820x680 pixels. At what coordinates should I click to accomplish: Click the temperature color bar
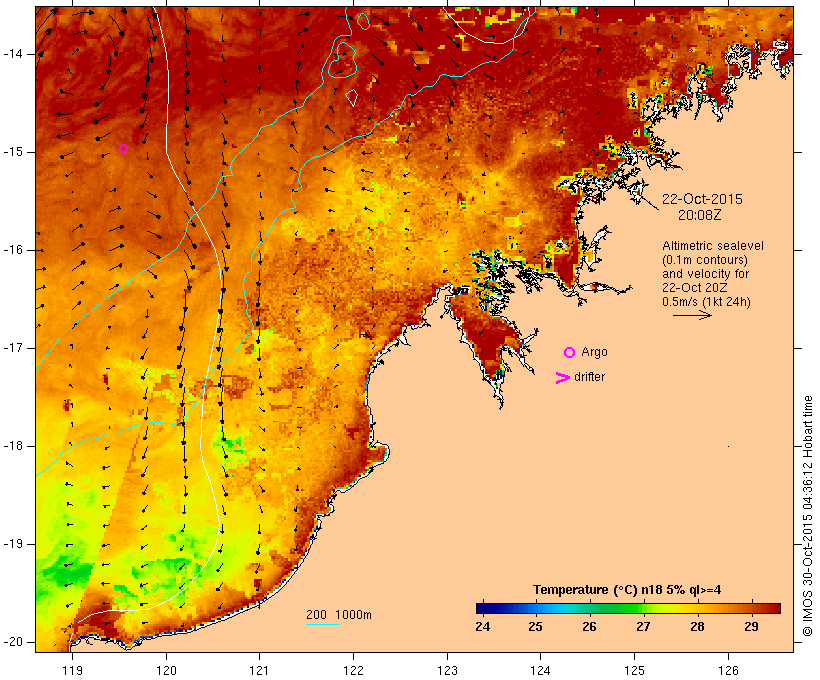[x=628, y=608]
